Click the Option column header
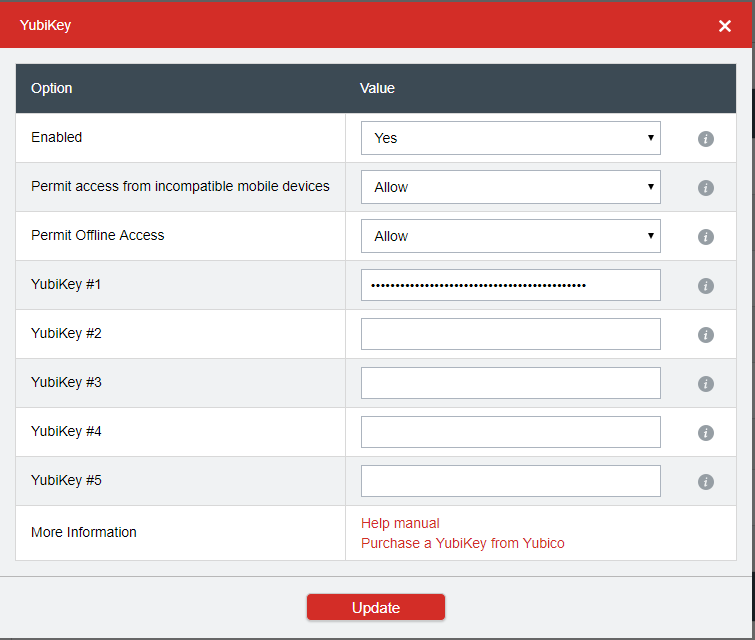Screen dimensions: 755x640 [x=52, y=89]
